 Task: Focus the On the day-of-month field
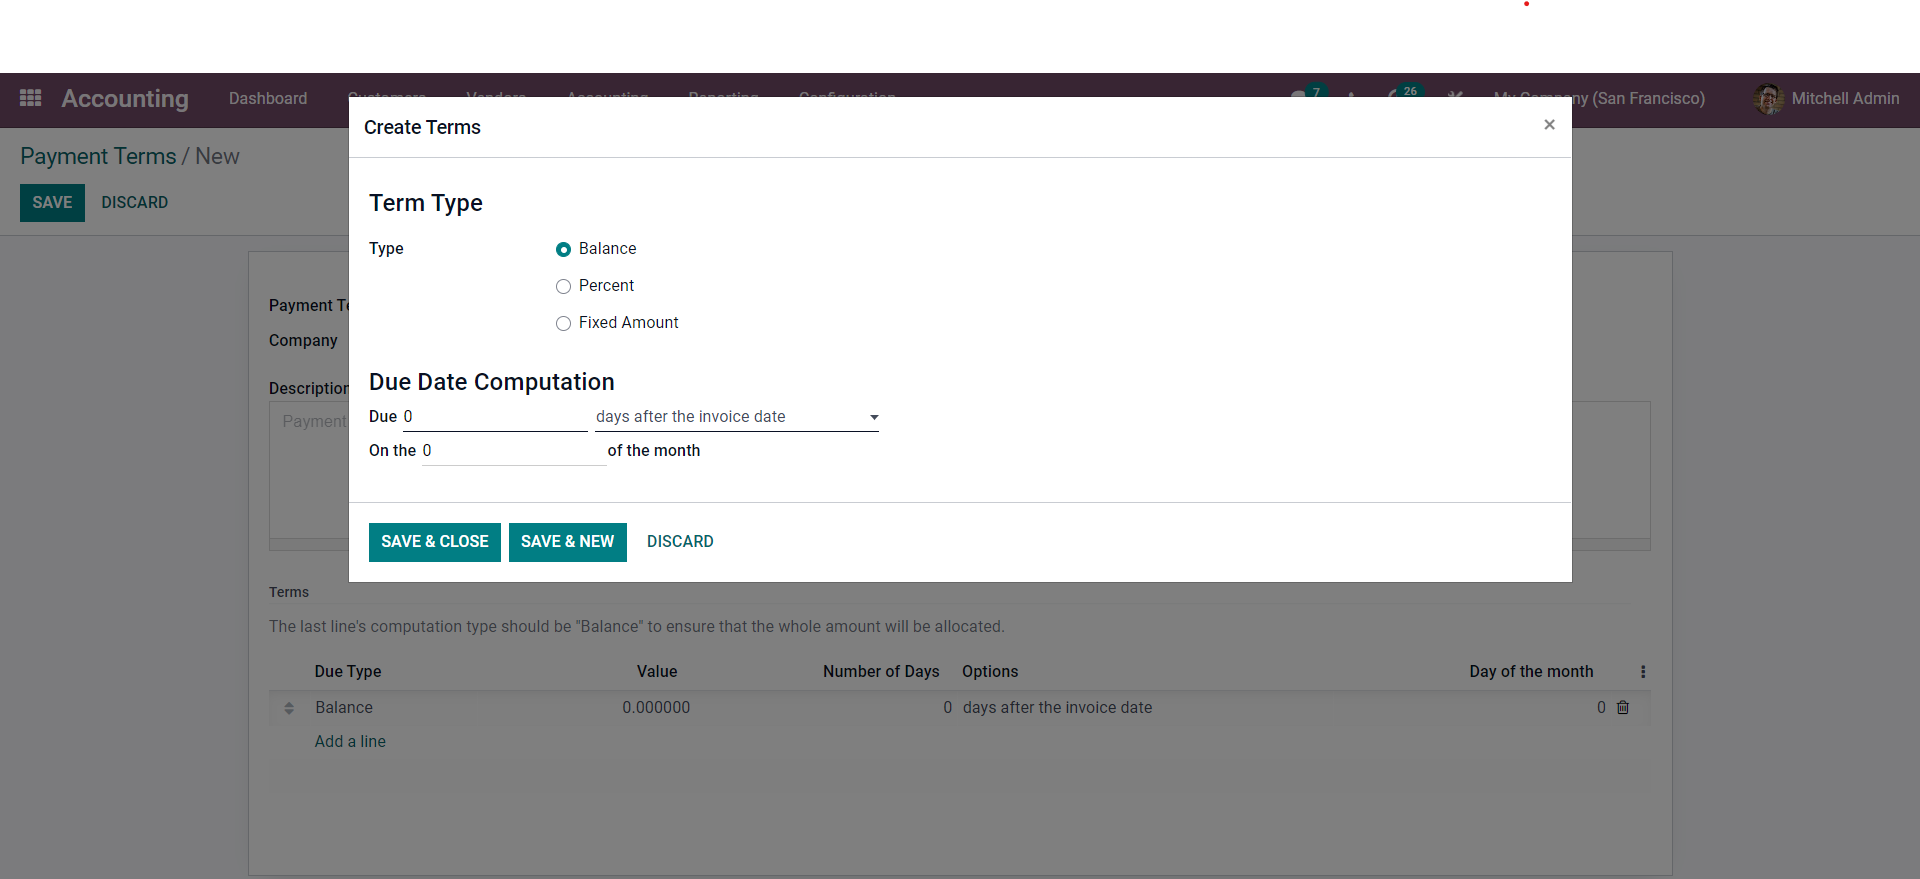(x=514, y=451)
